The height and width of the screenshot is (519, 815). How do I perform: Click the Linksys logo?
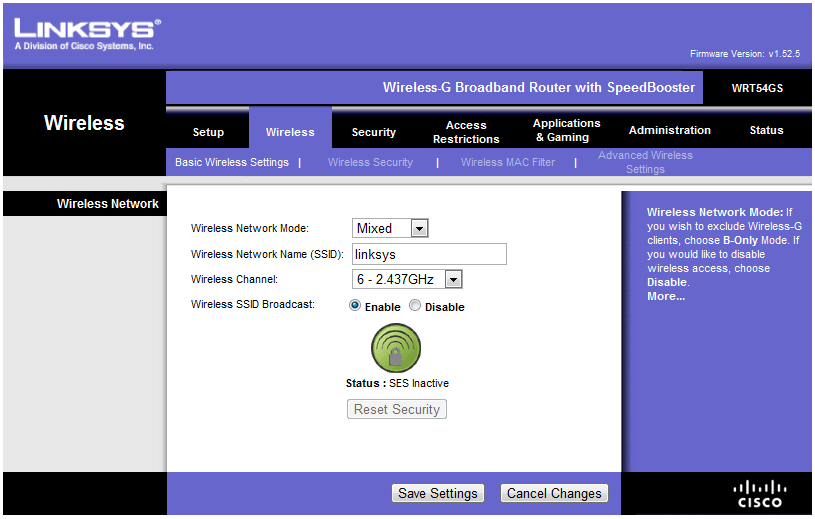[x=87, y=34]
